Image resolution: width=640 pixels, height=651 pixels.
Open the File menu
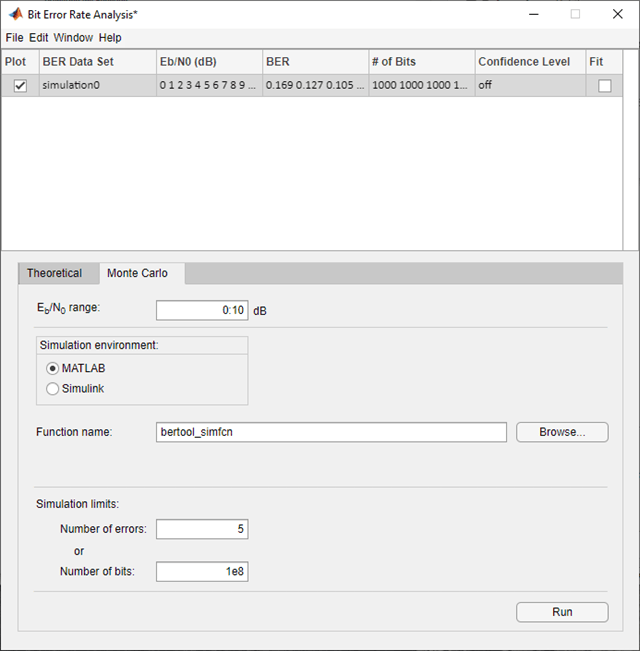pos(14,38)
